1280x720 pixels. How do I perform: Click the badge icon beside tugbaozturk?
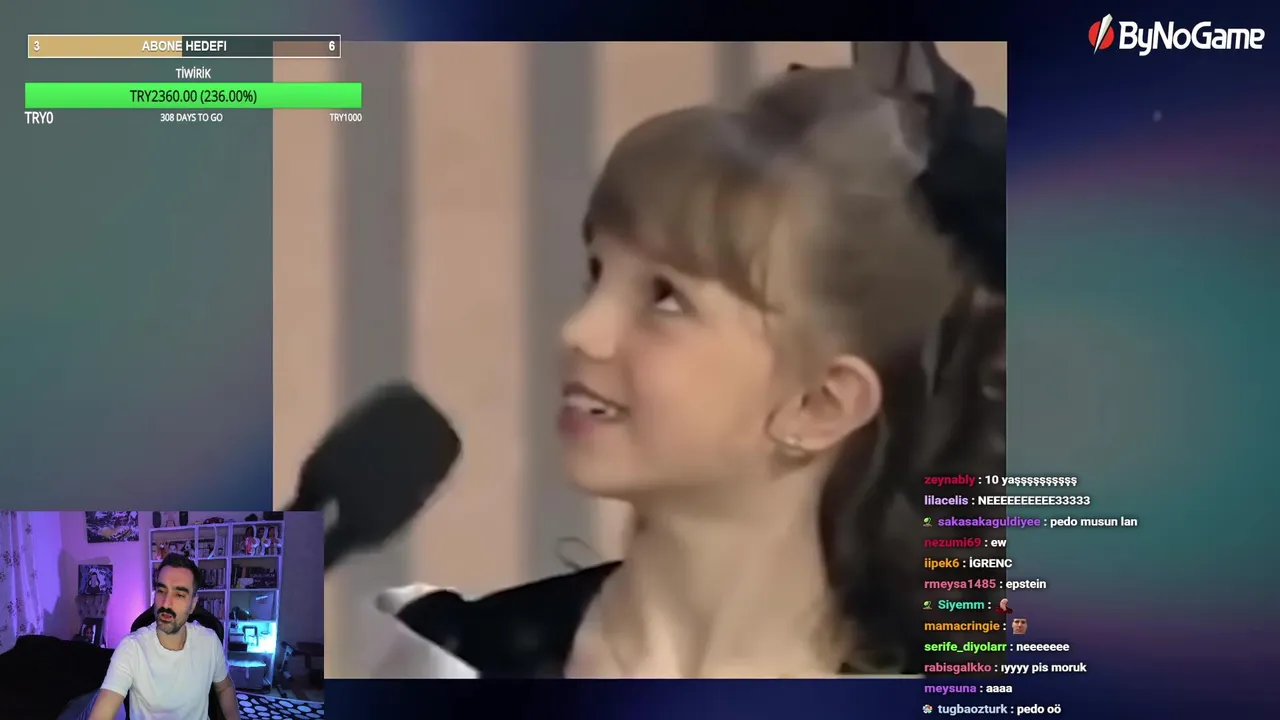928,709
